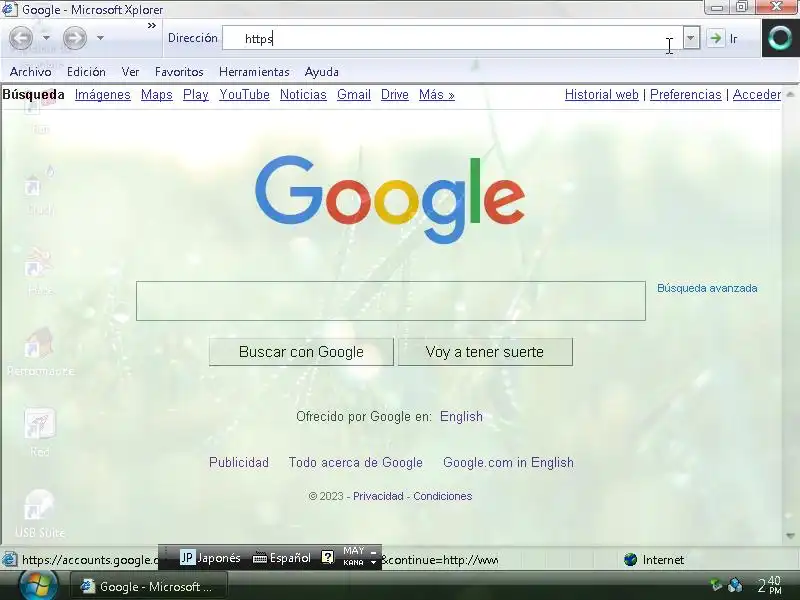Open the Privacidad link
The image size is (800, 600).
pyautogui.click(x=378, y=496)
